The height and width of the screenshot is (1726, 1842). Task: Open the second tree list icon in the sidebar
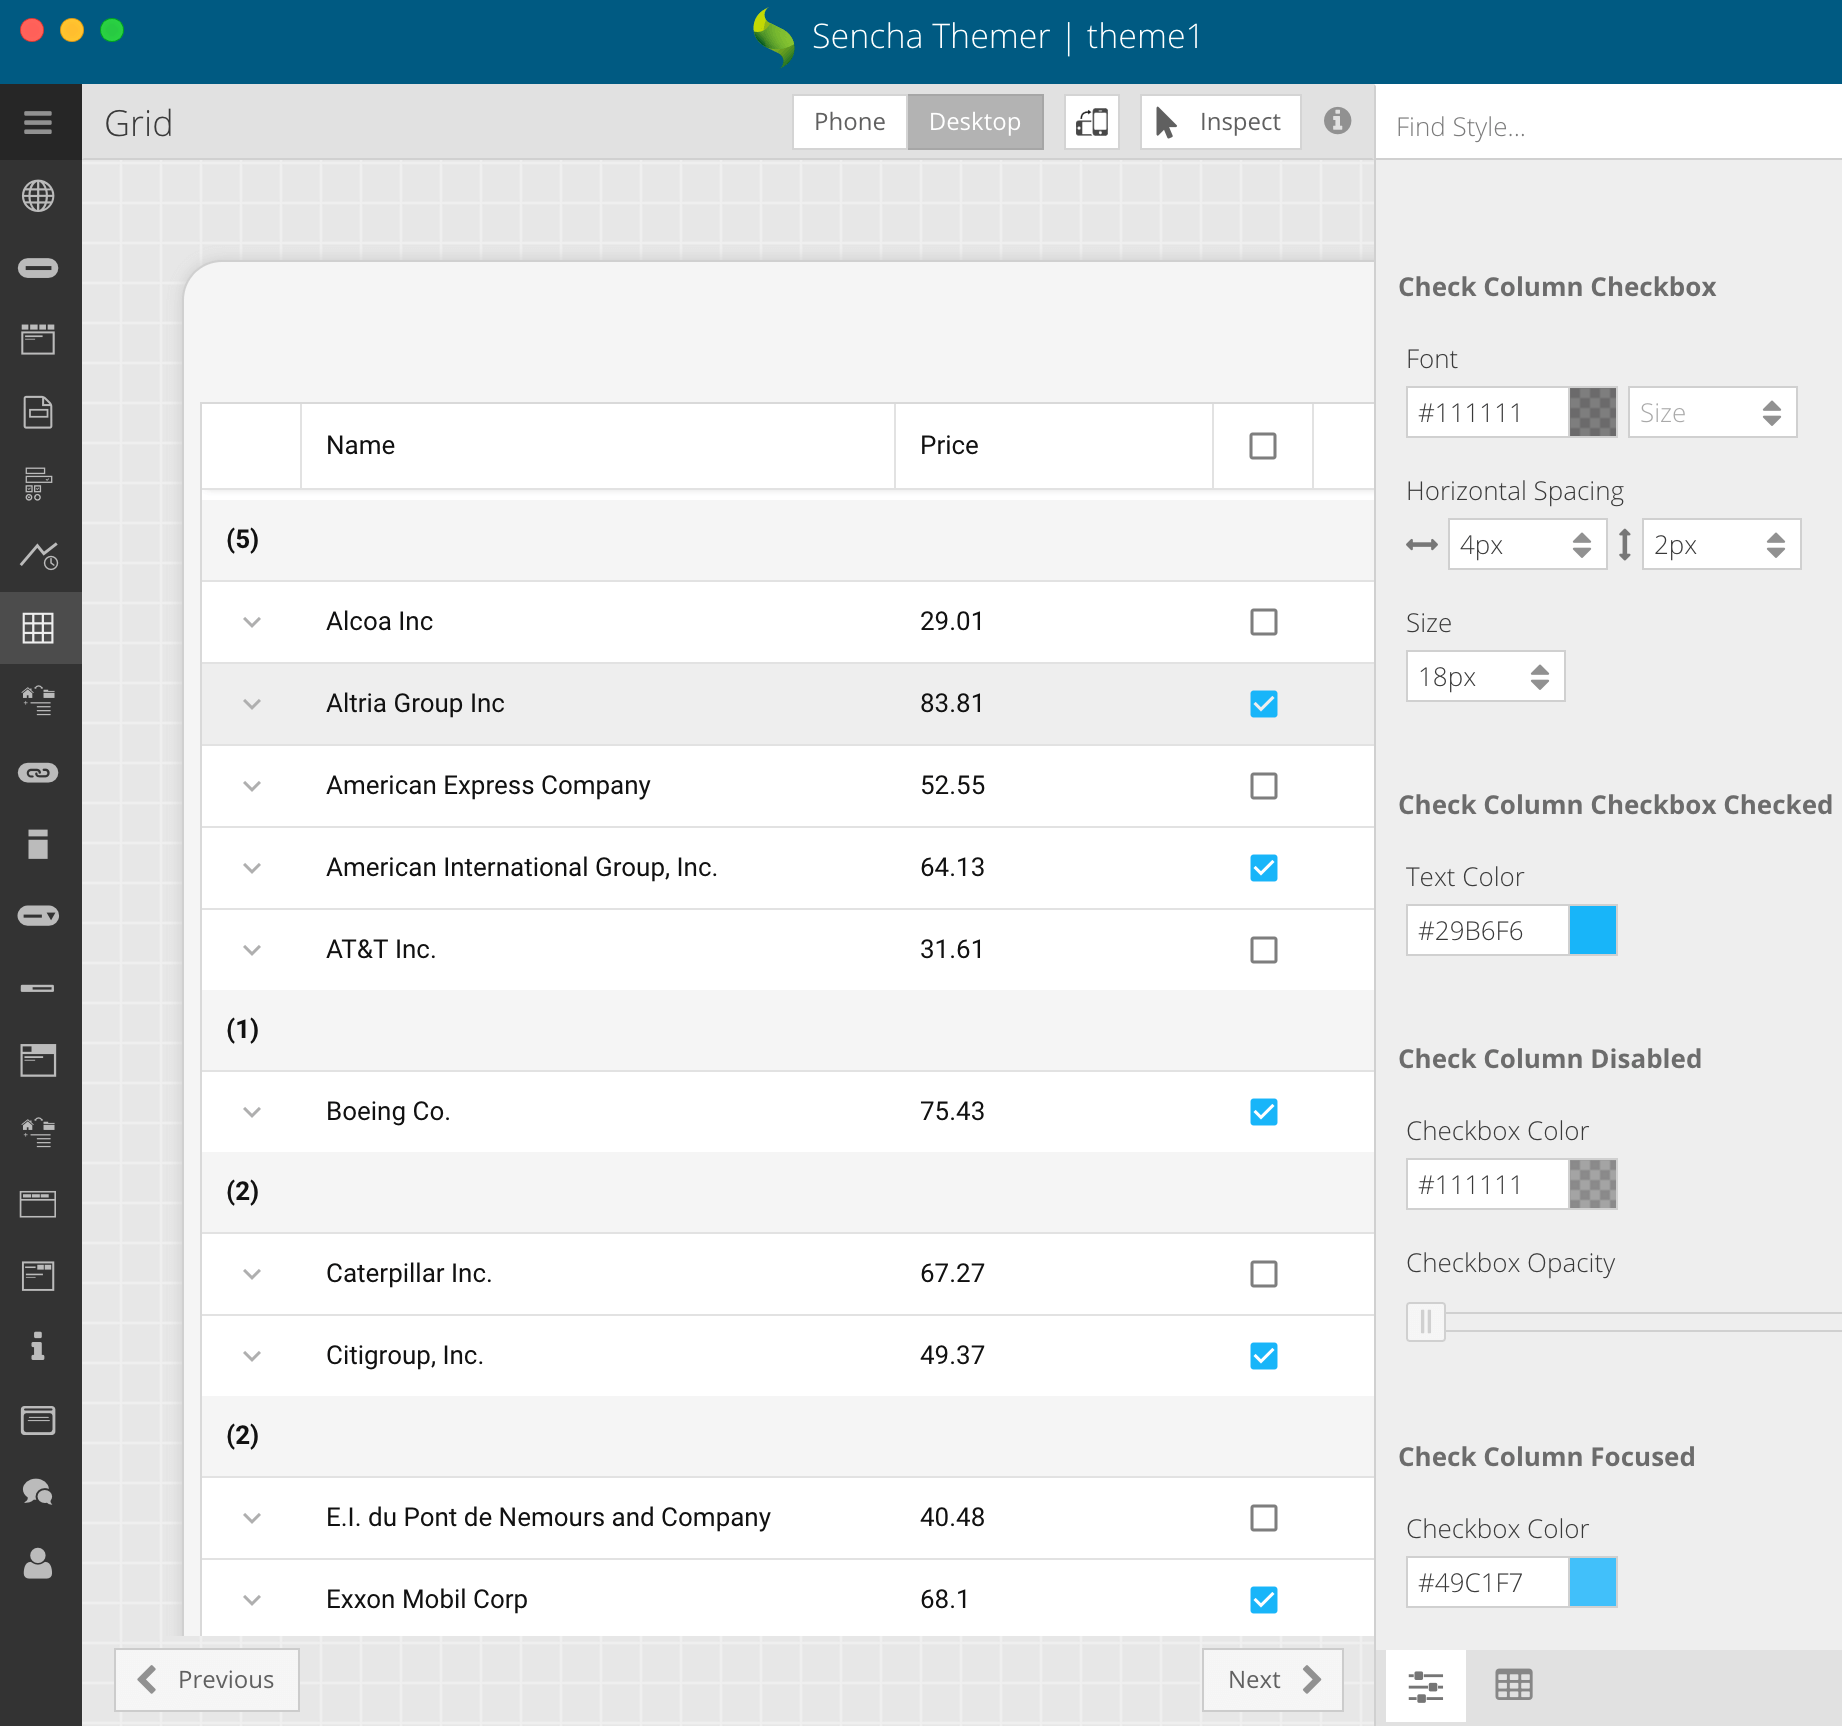pyautogui.click(x=38, y=1132)
